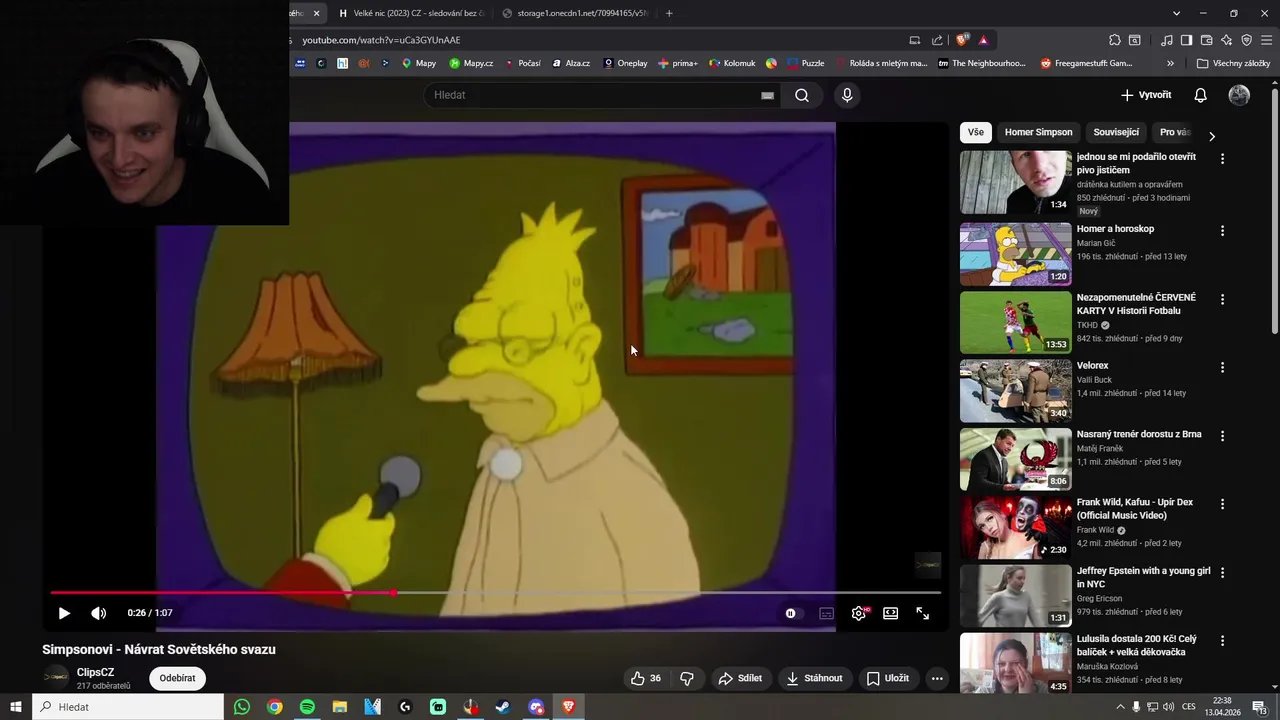Open YouTube notifications bell
Viewport: 1280px width, 720px height.
coord(1200,95)
